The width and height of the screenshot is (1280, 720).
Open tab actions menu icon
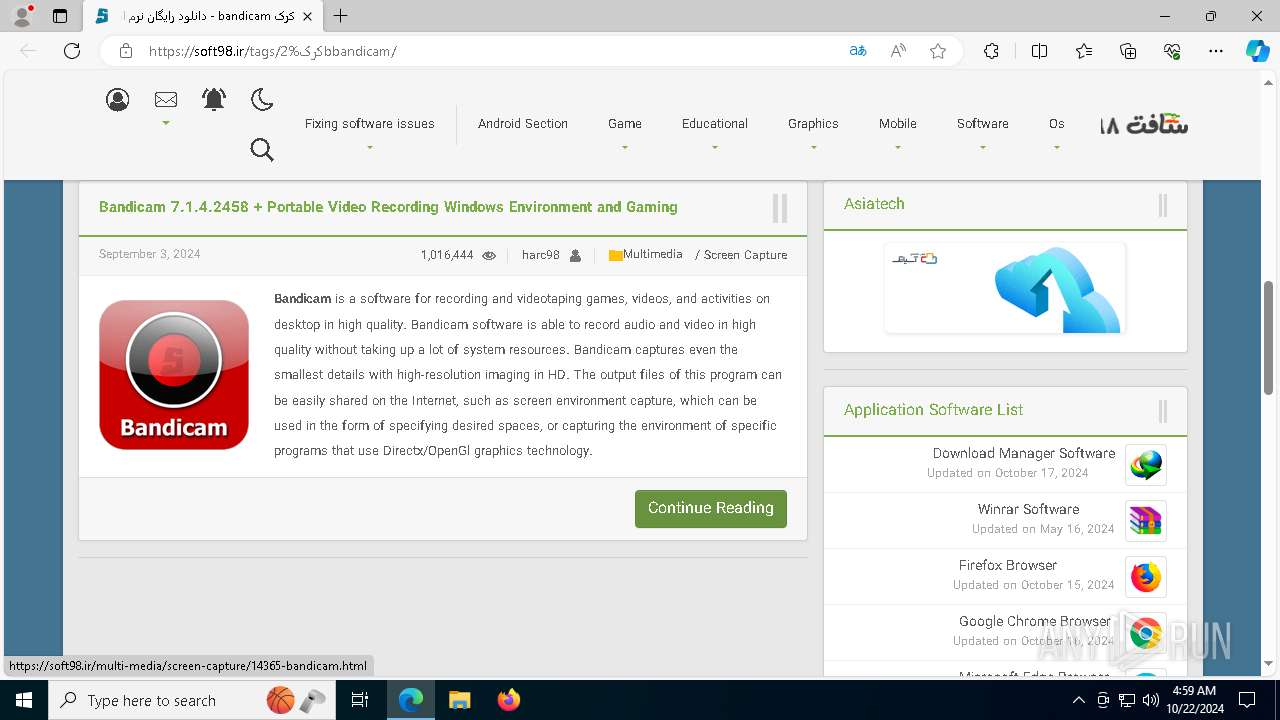[60, 16]
